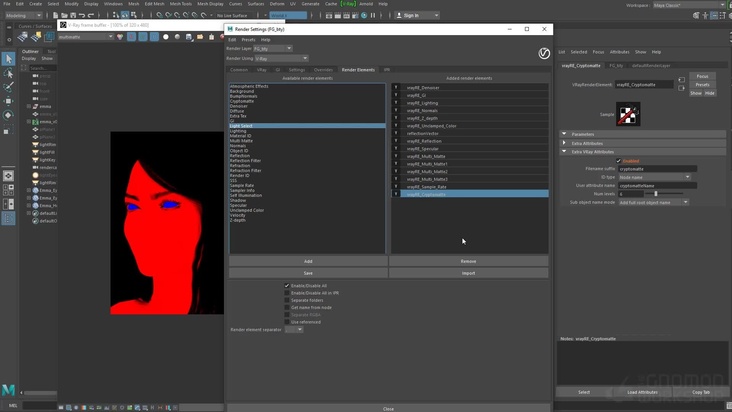Viewport: 732px width, 412px height.
Task: Click the white circle alpha icon in frame buffer
Action: pos(166,36)
